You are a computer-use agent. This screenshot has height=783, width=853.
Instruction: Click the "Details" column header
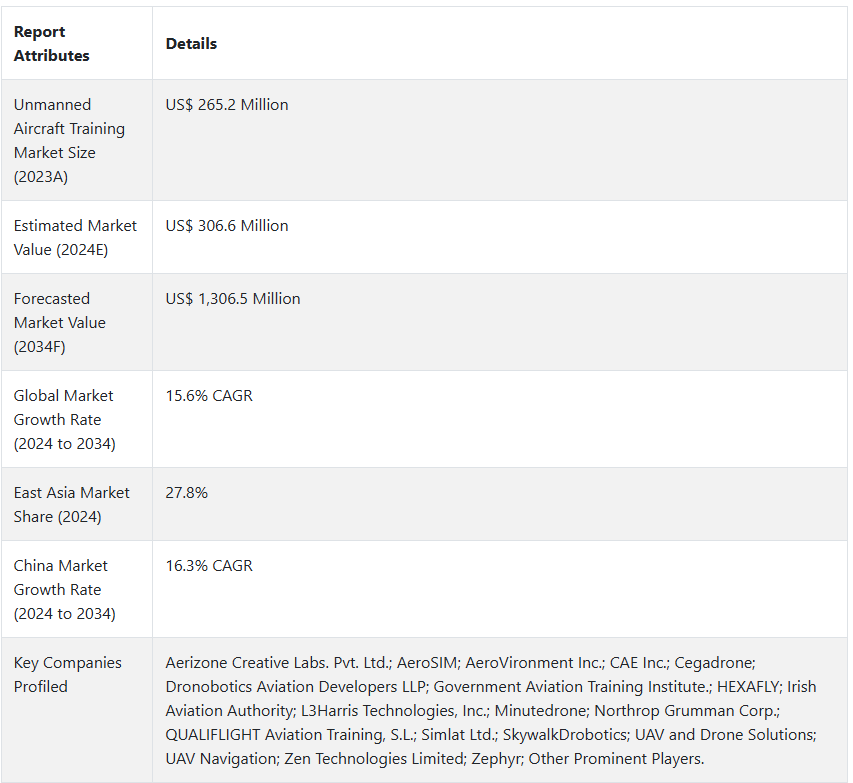click(191, 44)
